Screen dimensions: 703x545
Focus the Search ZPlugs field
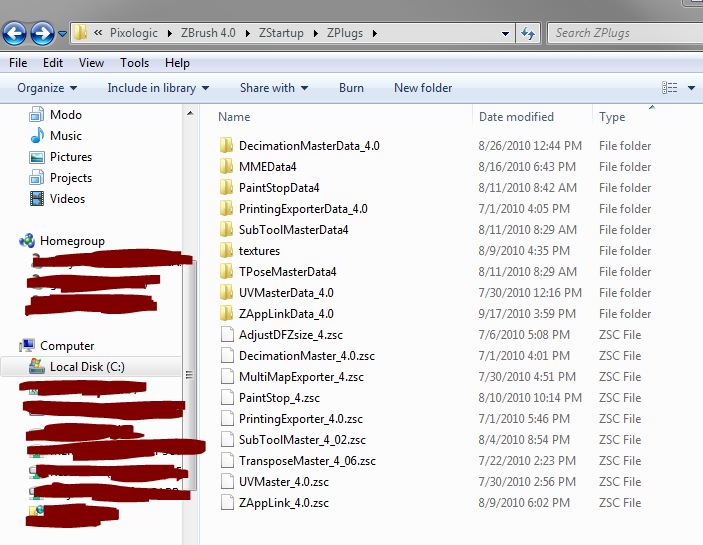(x=625, y=33)
